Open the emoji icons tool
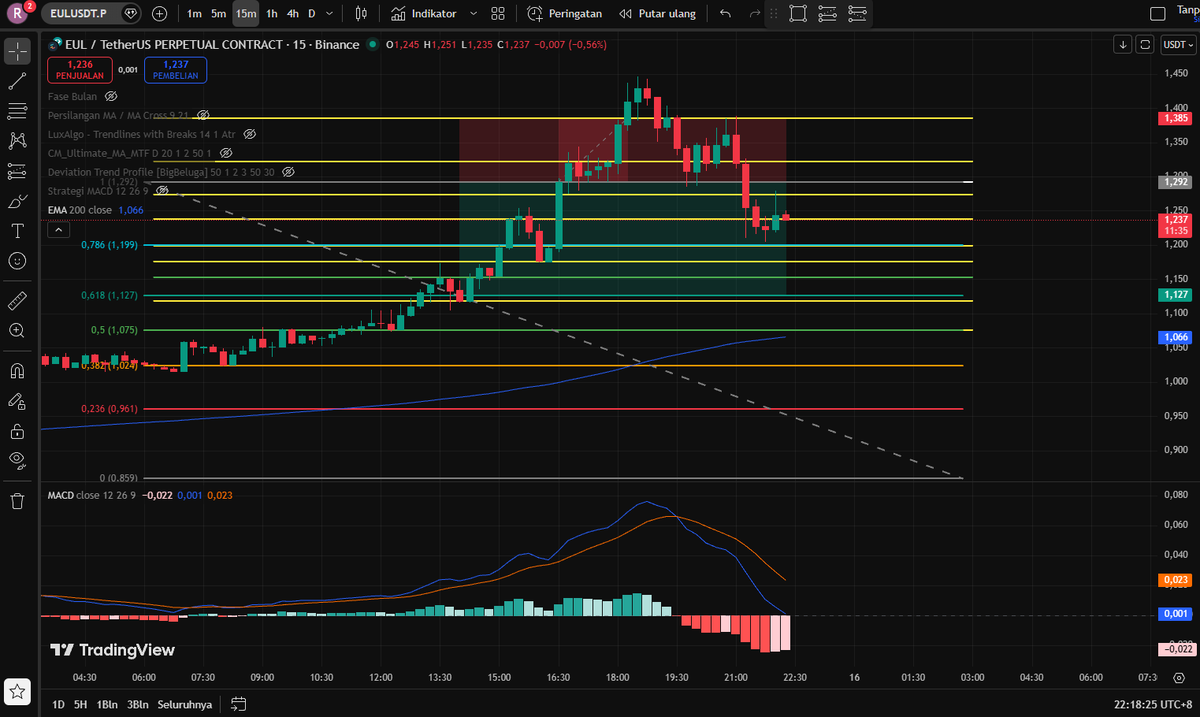Image resolution: width=1200 pixels, height=717 pixels. pyautogui.click(x=17, y=261)
